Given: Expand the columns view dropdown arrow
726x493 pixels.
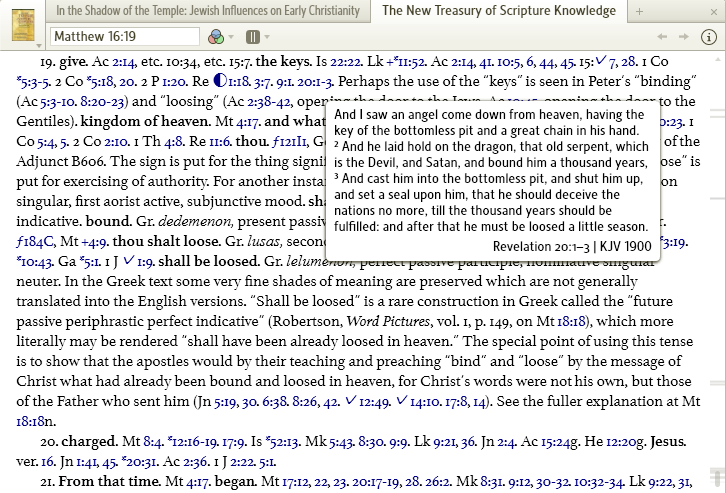Looking at the screenshot, I should point(267,37).
